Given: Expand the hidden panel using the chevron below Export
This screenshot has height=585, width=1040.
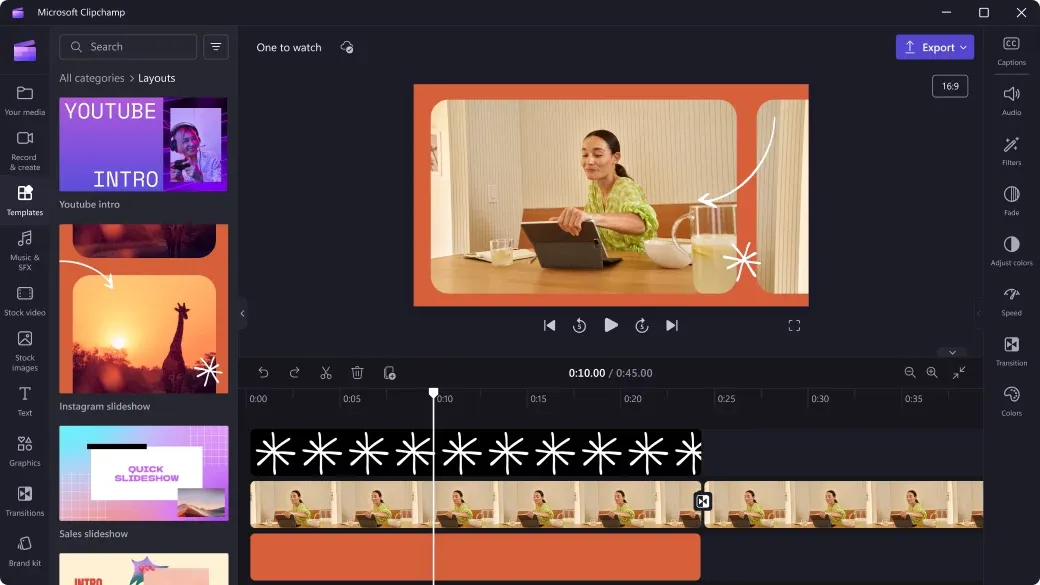Looking at the screenshot, I should coord(952,352).
